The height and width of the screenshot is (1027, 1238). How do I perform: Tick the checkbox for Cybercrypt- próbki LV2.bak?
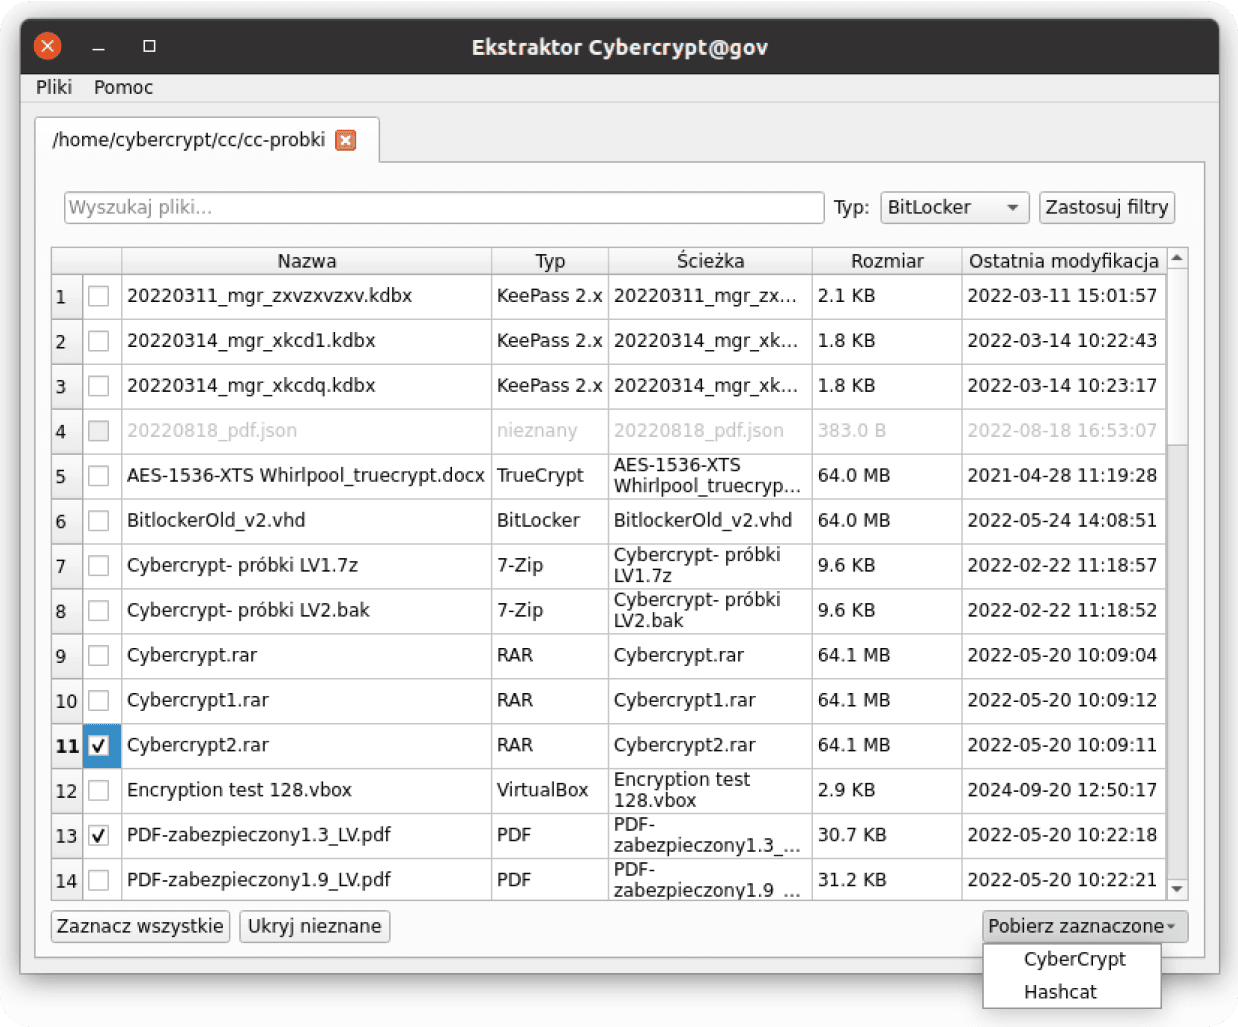point(98,611)
